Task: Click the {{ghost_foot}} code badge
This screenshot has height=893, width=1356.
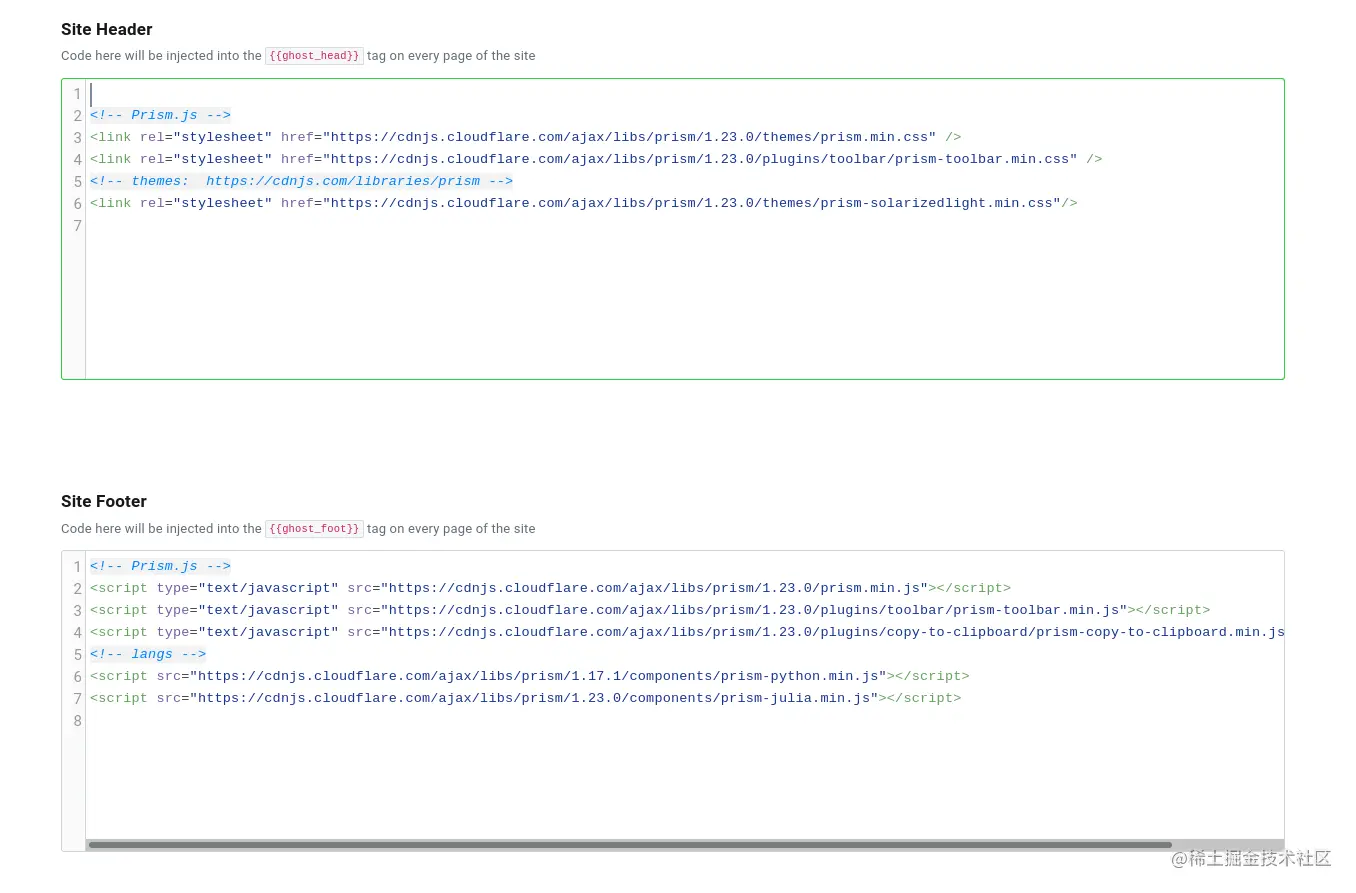Action: point(313,528)
